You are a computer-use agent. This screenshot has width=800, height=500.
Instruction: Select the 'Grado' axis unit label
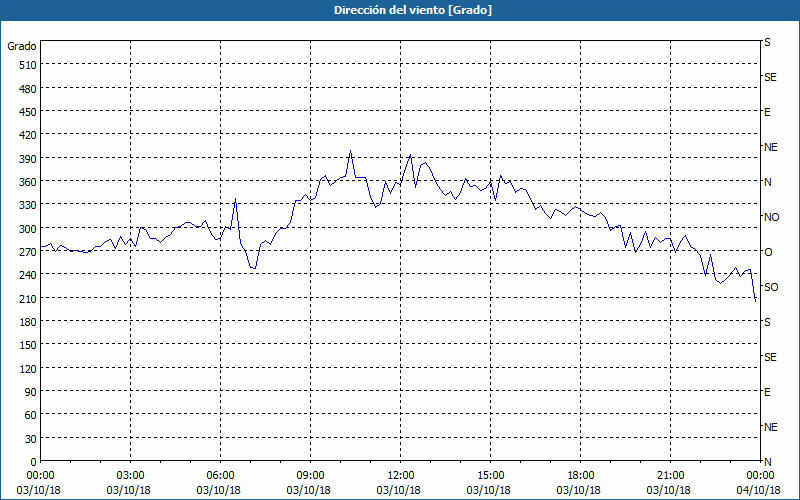coord(22,46)
